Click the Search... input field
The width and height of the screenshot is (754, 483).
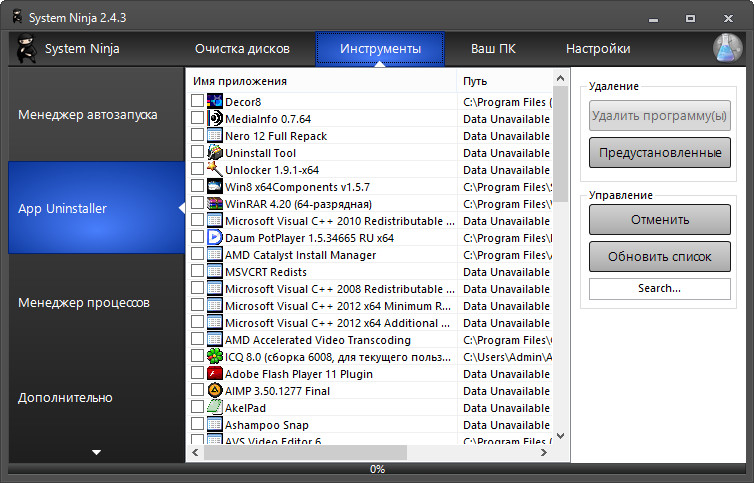[x=660, y=289]
